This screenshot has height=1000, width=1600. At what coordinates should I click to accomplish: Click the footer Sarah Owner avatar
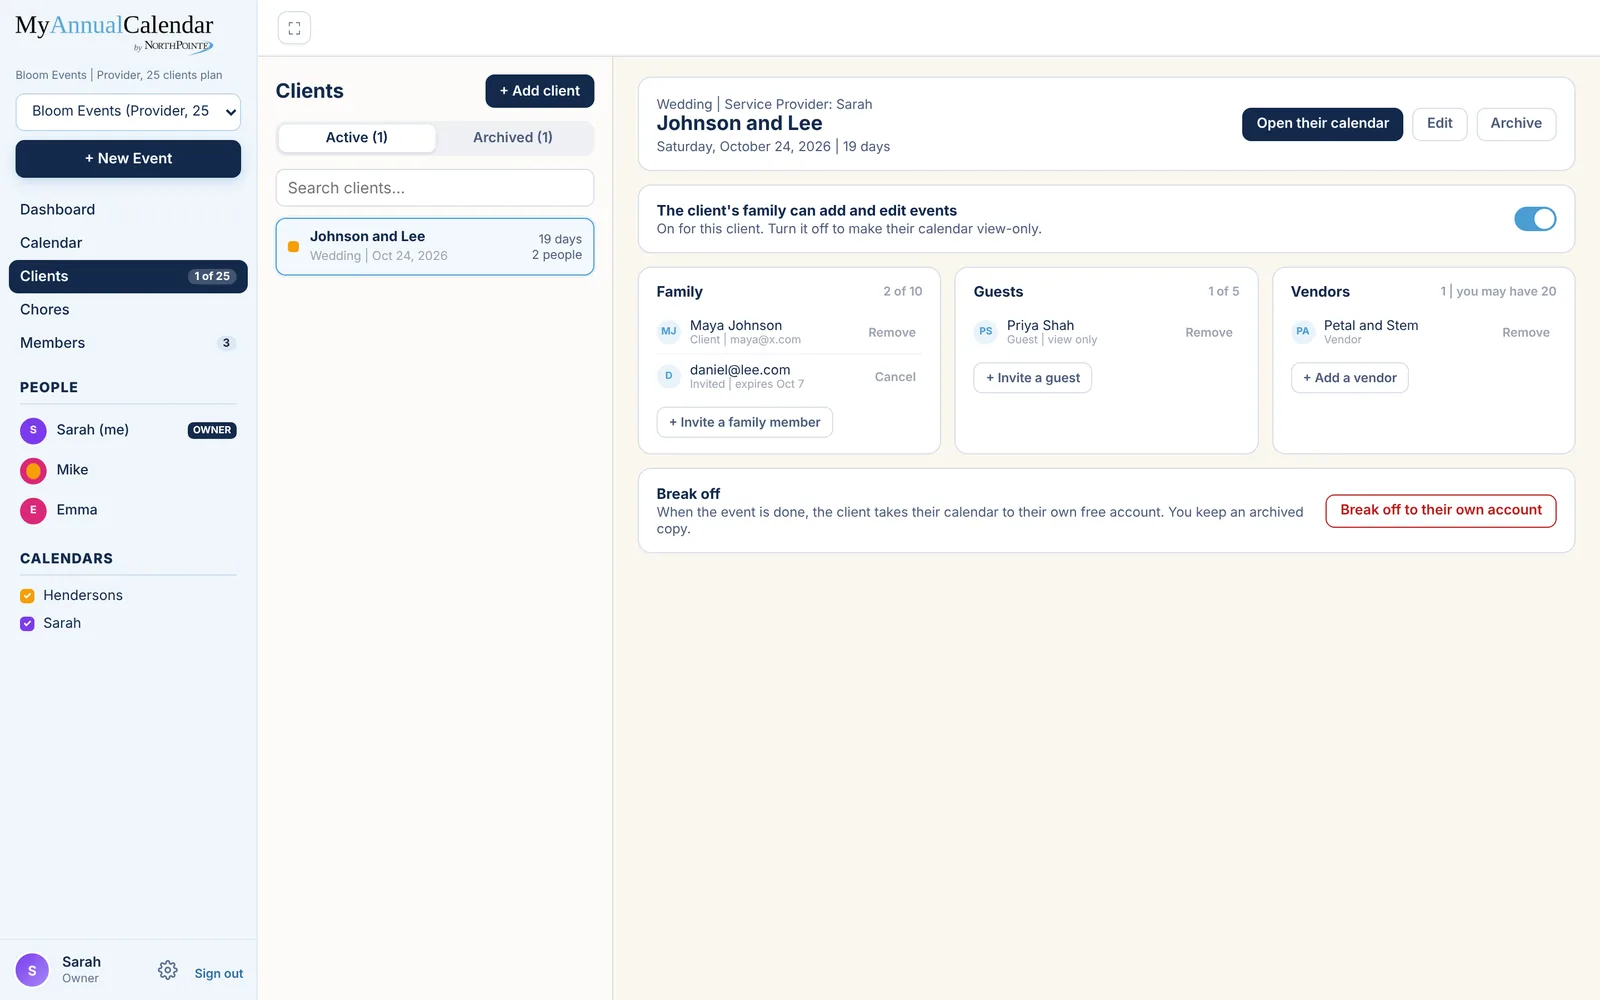click(32, 970)
